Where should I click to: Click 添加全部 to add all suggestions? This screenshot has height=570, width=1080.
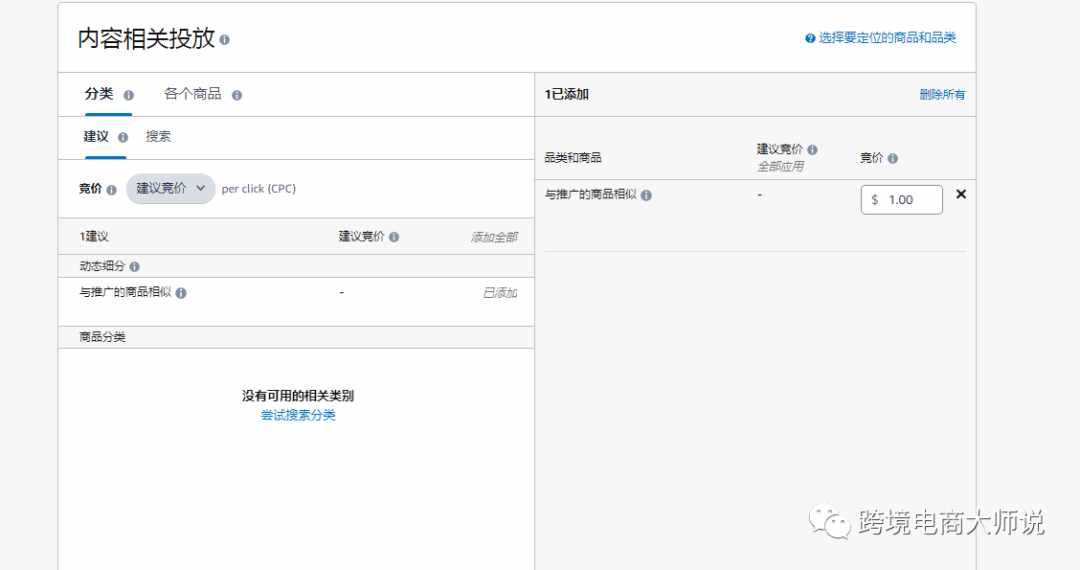[x=494, y=237]
